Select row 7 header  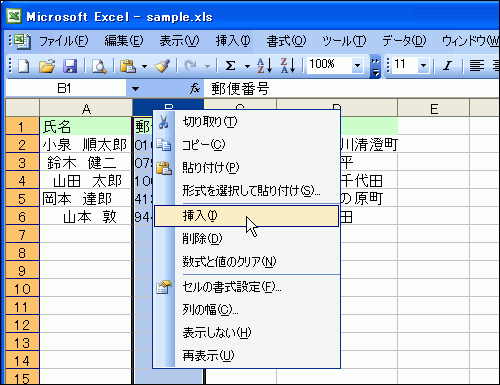point(22,234)
